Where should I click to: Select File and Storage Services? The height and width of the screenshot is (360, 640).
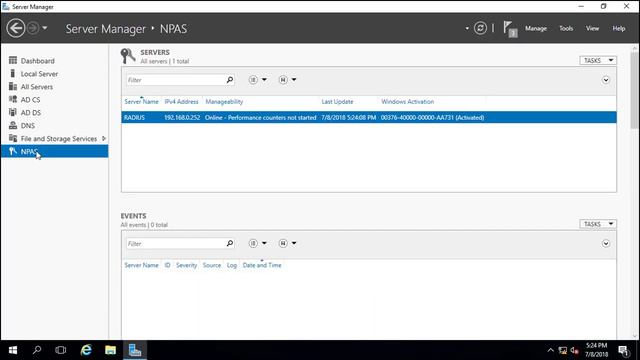tap(59, 139)
